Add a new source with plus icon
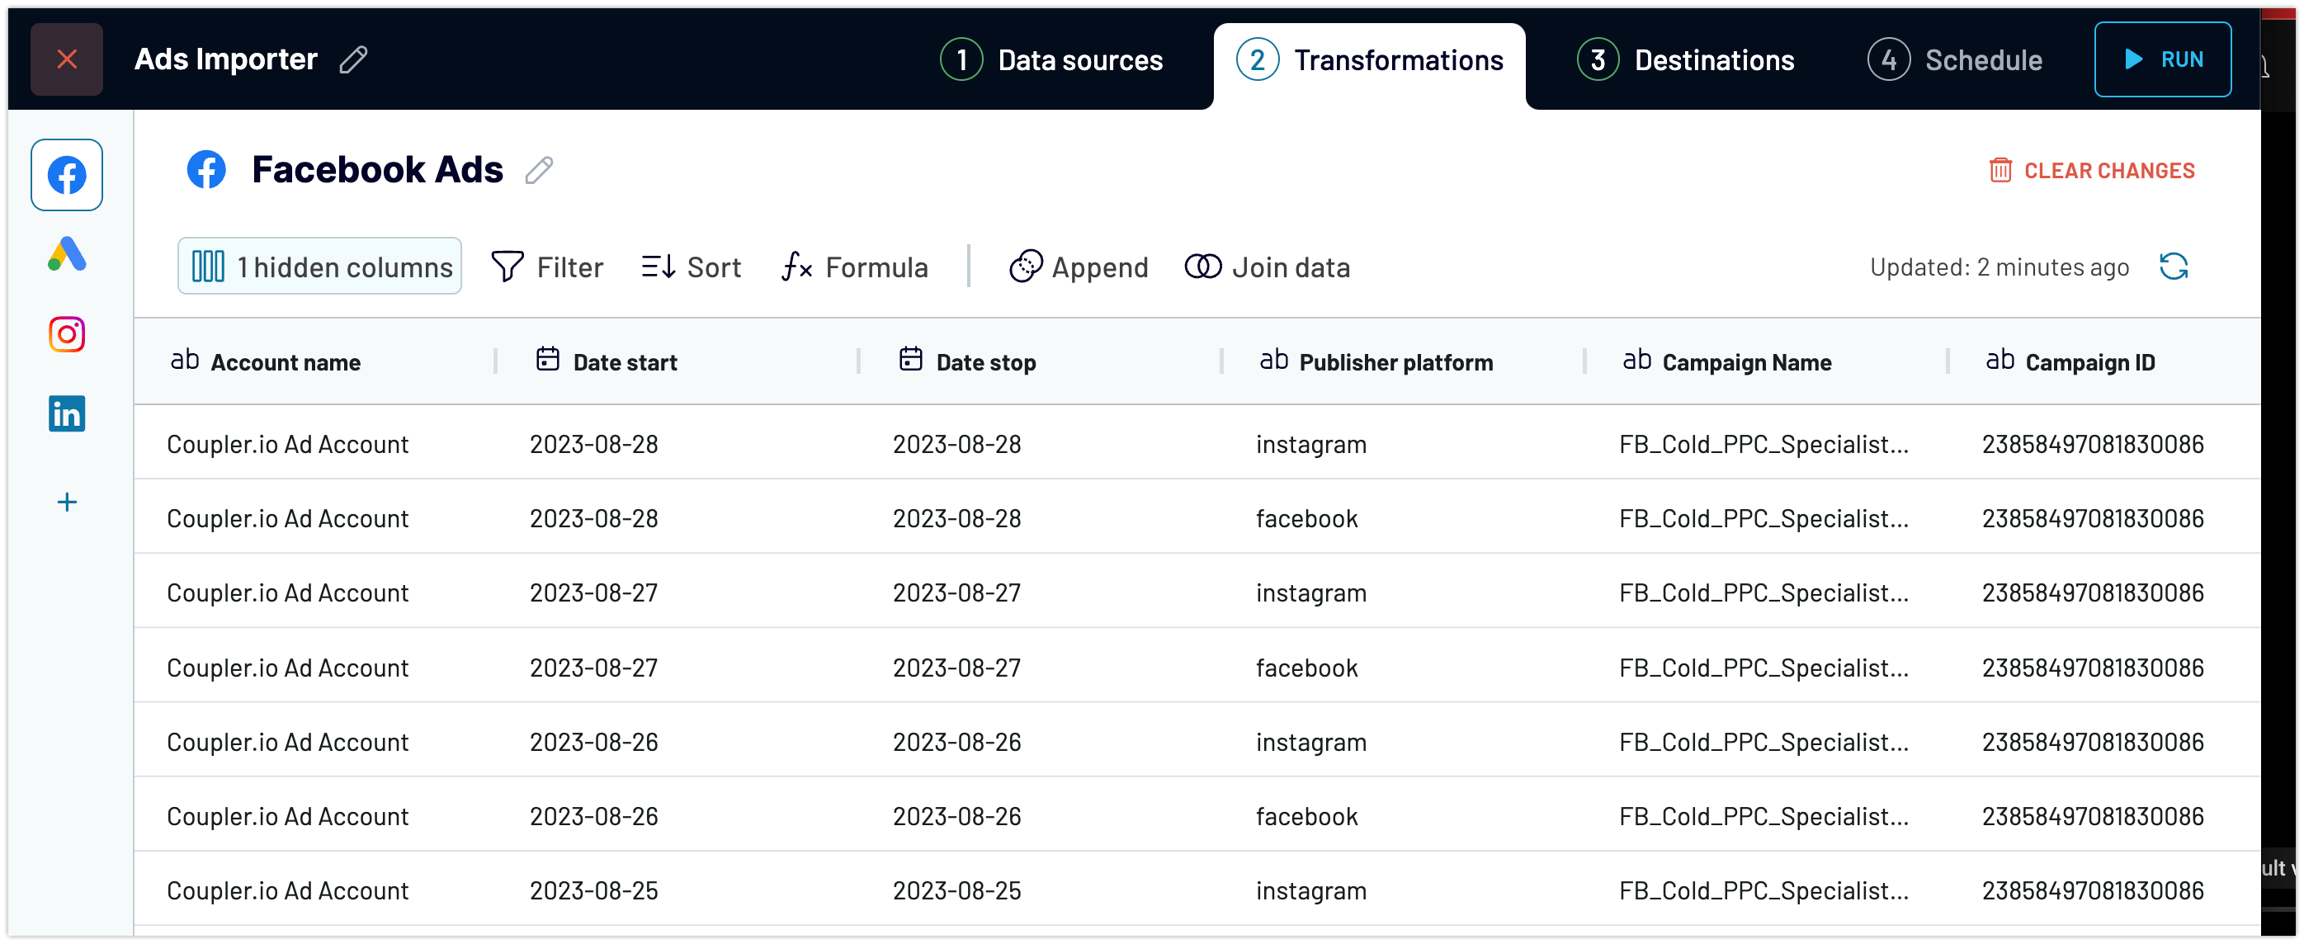 66,502
